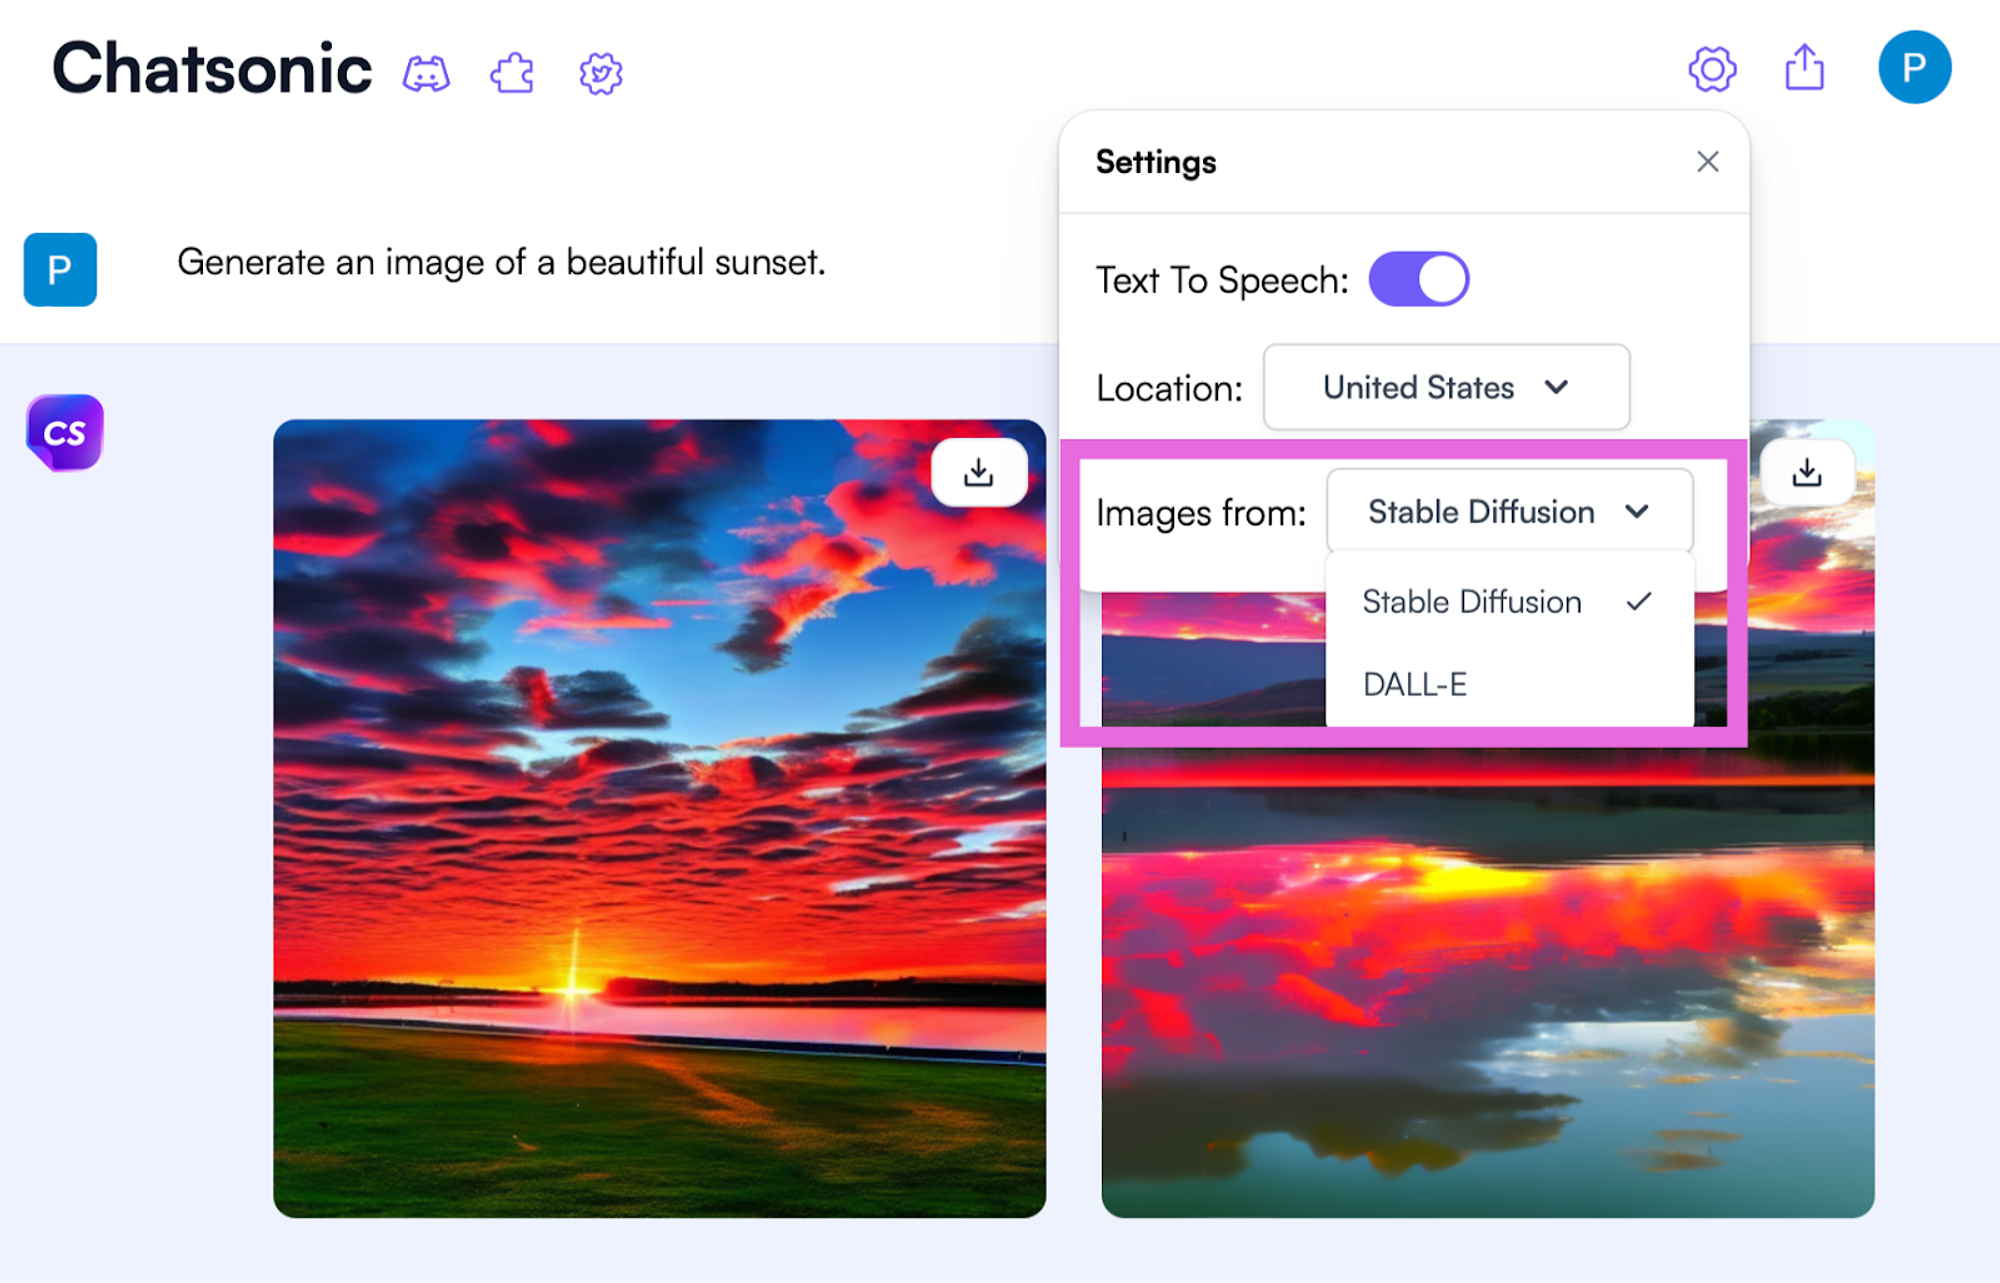The image size is (2000, 1283).
Task: Download the left sunset image
Action: pos(979,471)
